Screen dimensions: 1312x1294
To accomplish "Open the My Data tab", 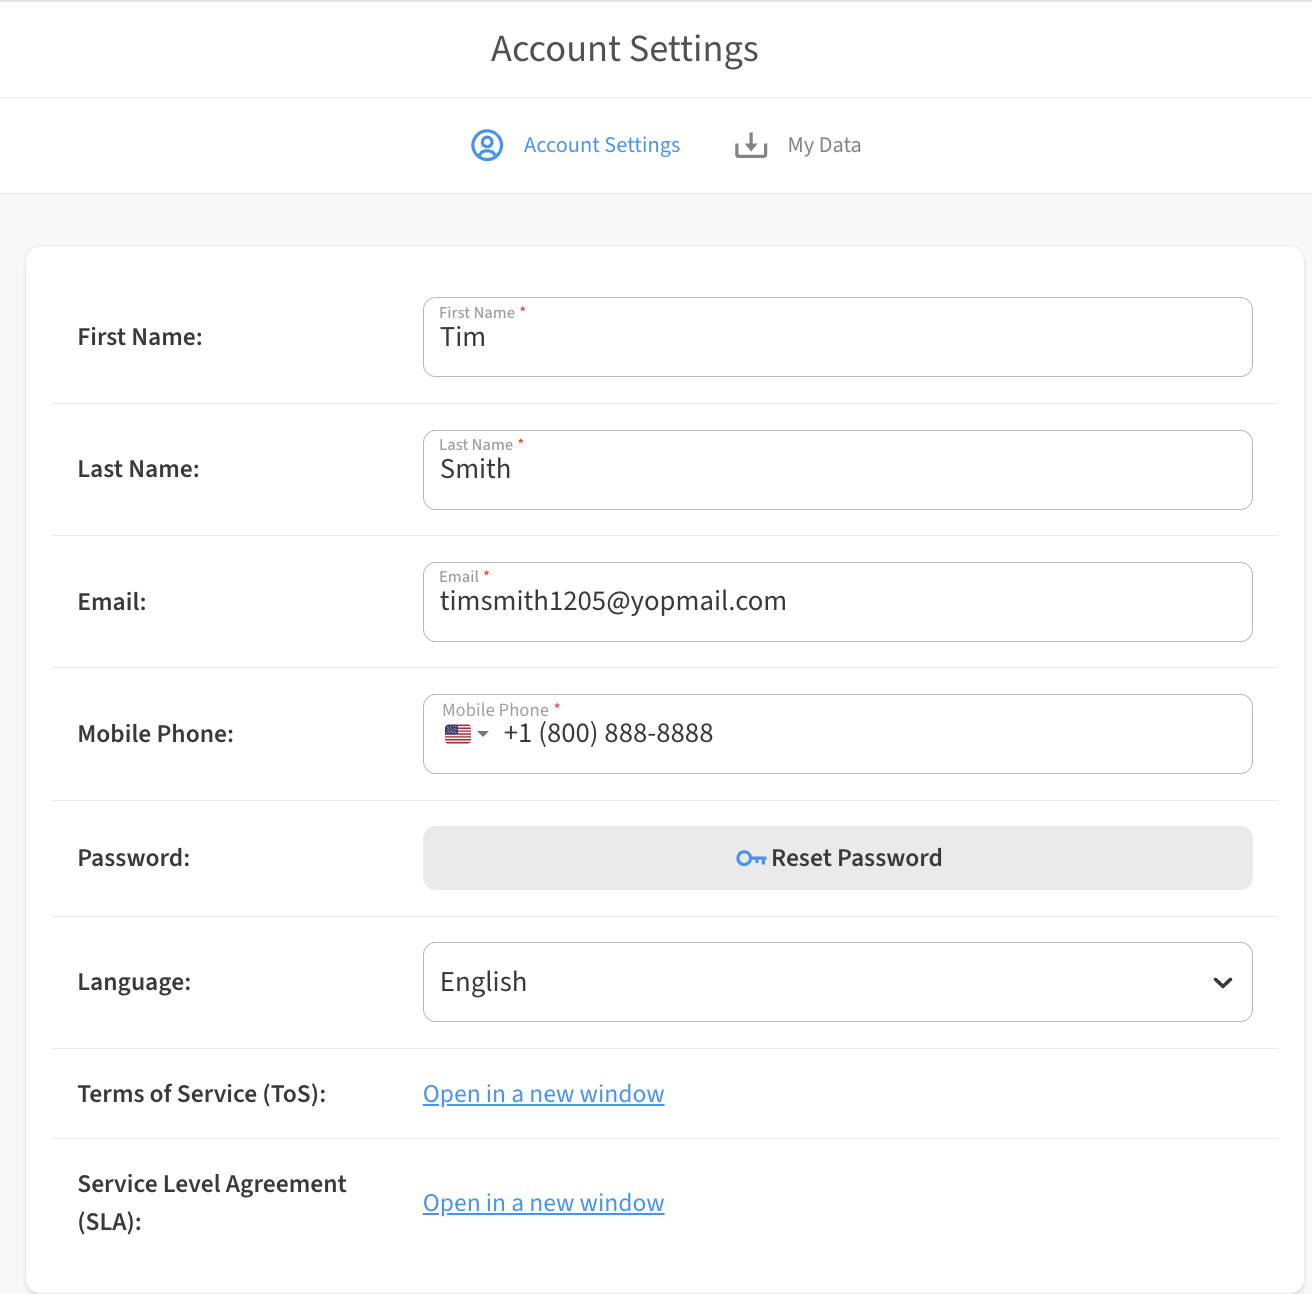I will click(823, 145).
